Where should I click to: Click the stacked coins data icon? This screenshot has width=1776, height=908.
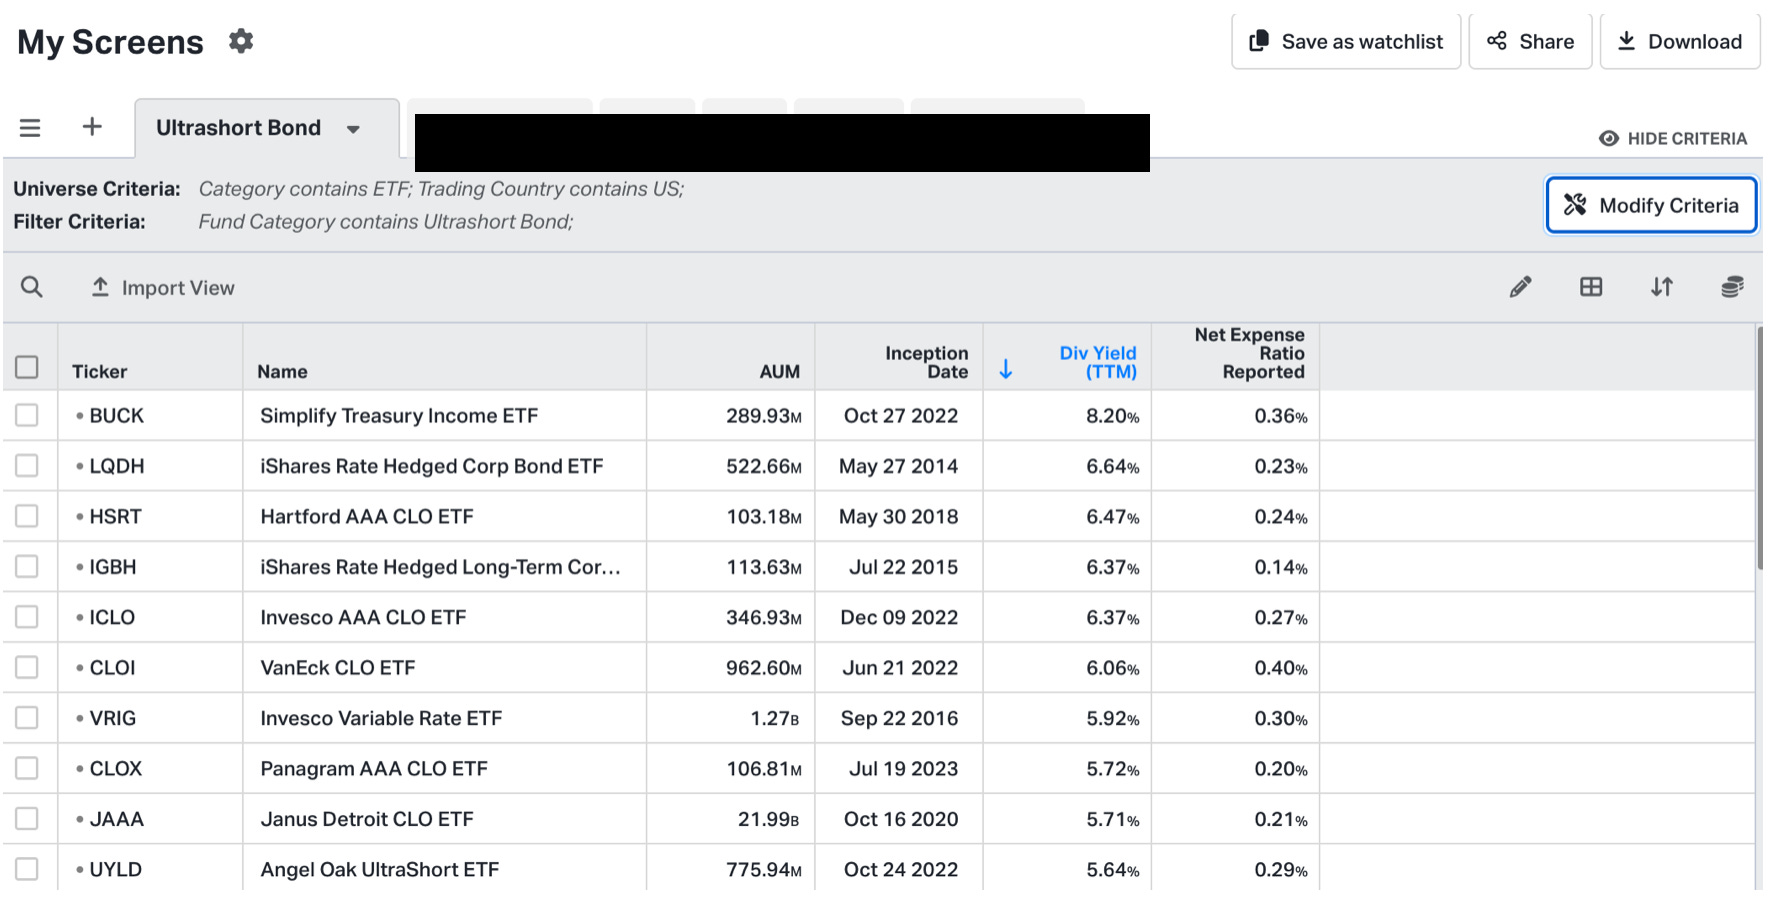click(1732, 287)
